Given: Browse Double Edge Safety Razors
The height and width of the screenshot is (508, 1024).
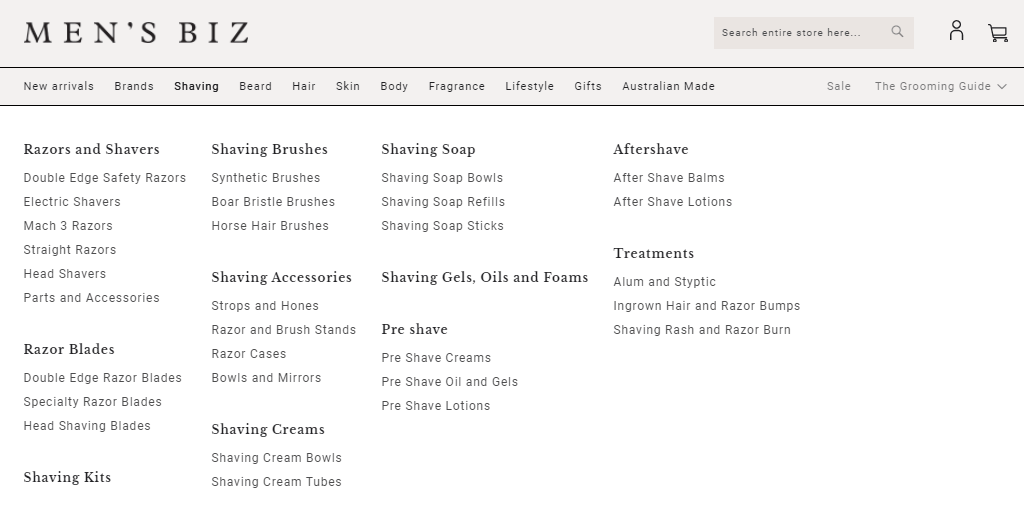Looking at the screenshot, I should [104, 178].
